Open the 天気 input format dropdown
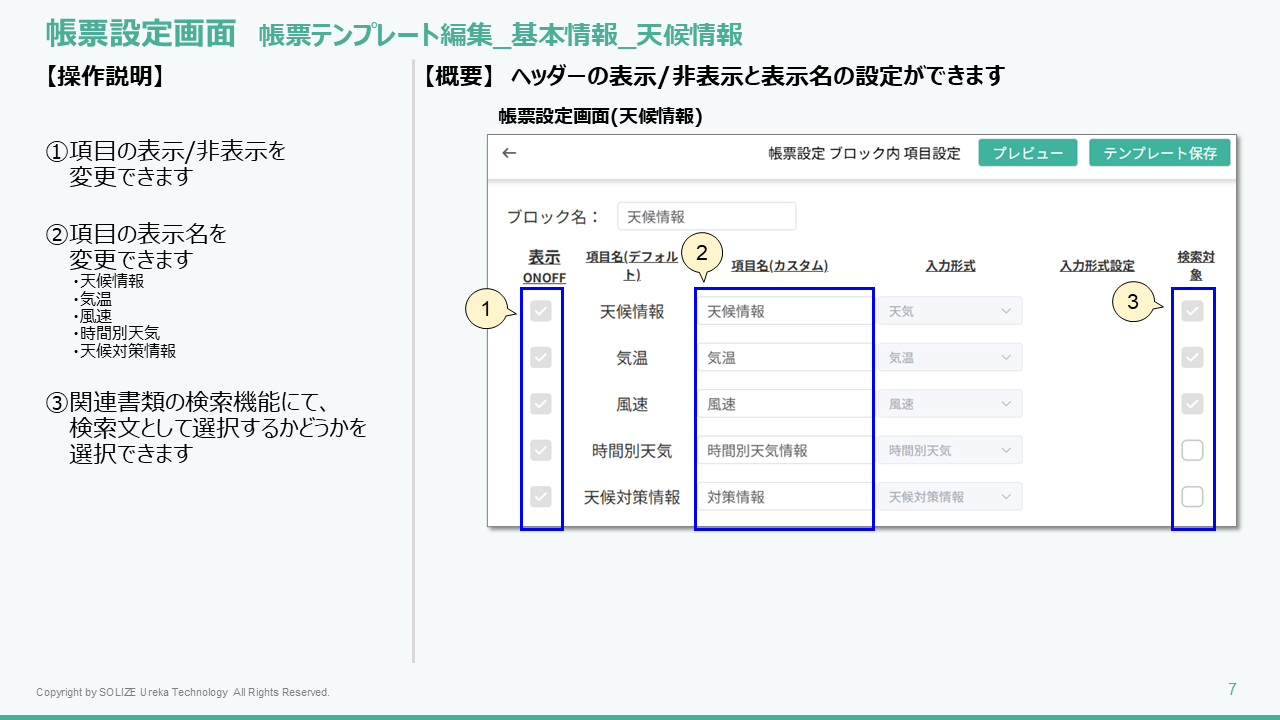1280x720 pixels. (x=950, y=311)
